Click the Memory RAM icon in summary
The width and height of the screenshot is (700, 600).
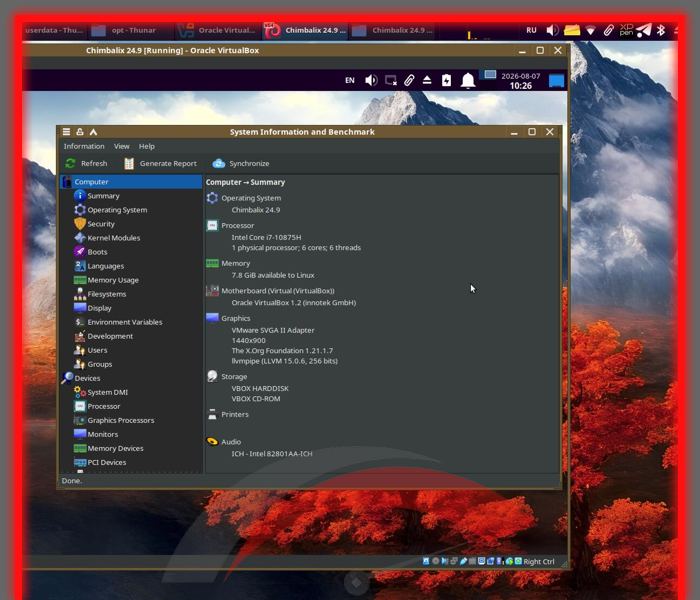click(212, 263)
